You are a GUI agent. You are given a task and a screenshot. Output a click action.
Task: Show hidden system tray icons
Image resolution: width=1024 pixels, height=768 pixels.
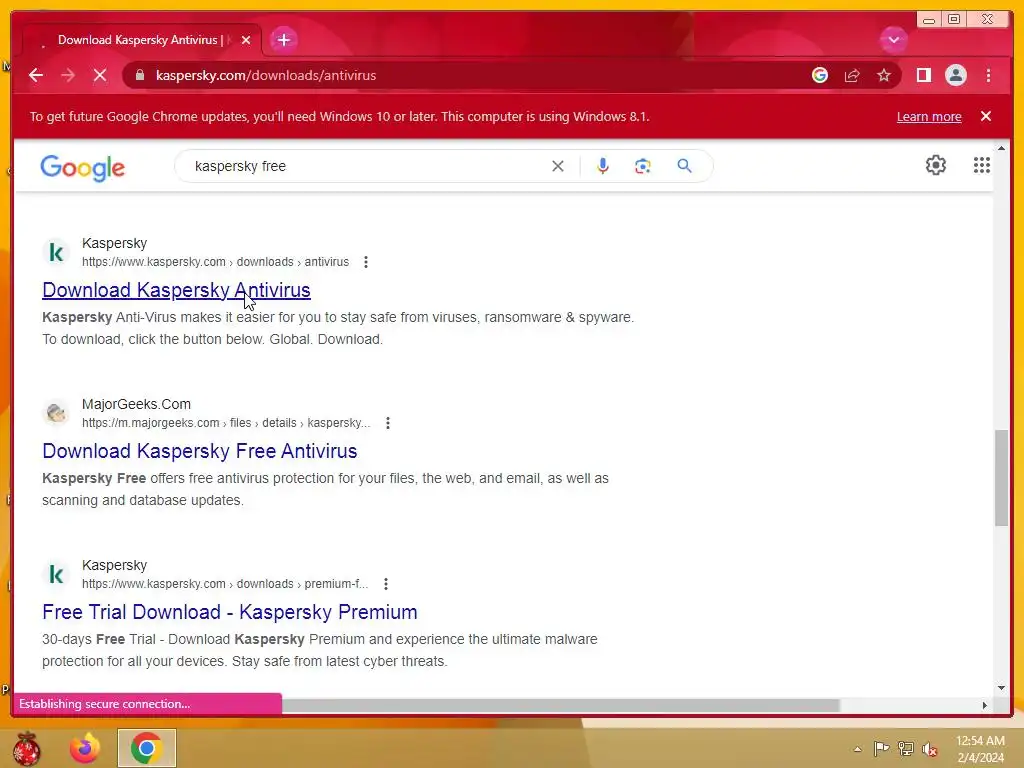[x=857, y=749]
